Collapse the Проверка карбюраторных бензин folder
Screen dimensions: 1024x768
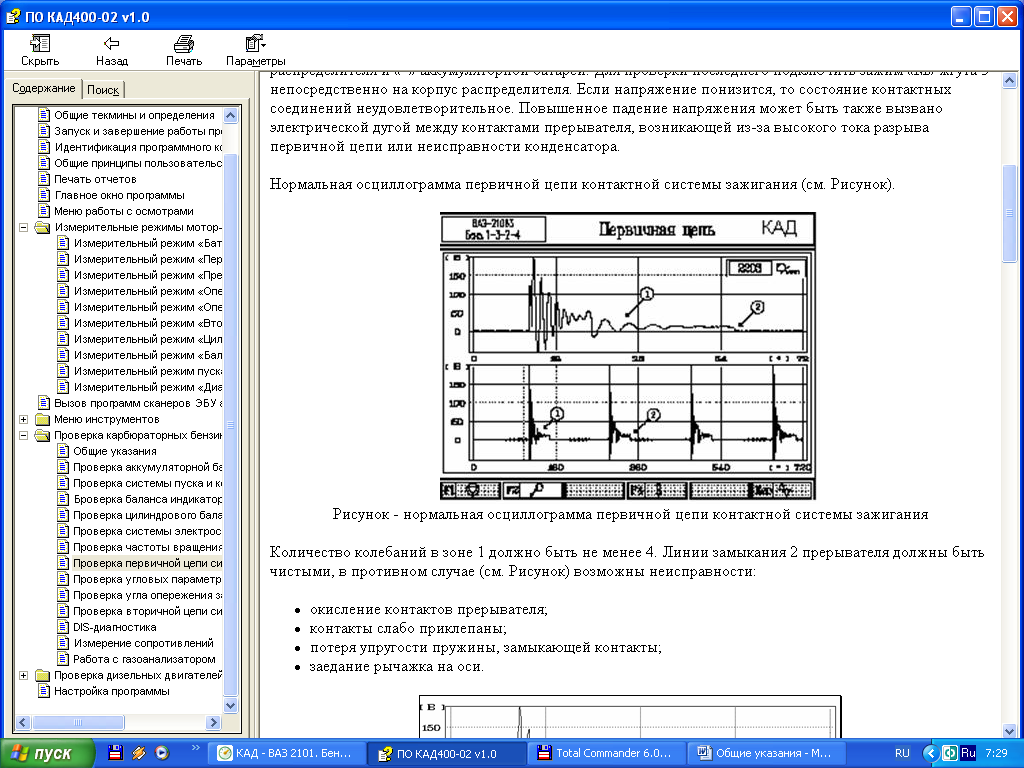24,436
